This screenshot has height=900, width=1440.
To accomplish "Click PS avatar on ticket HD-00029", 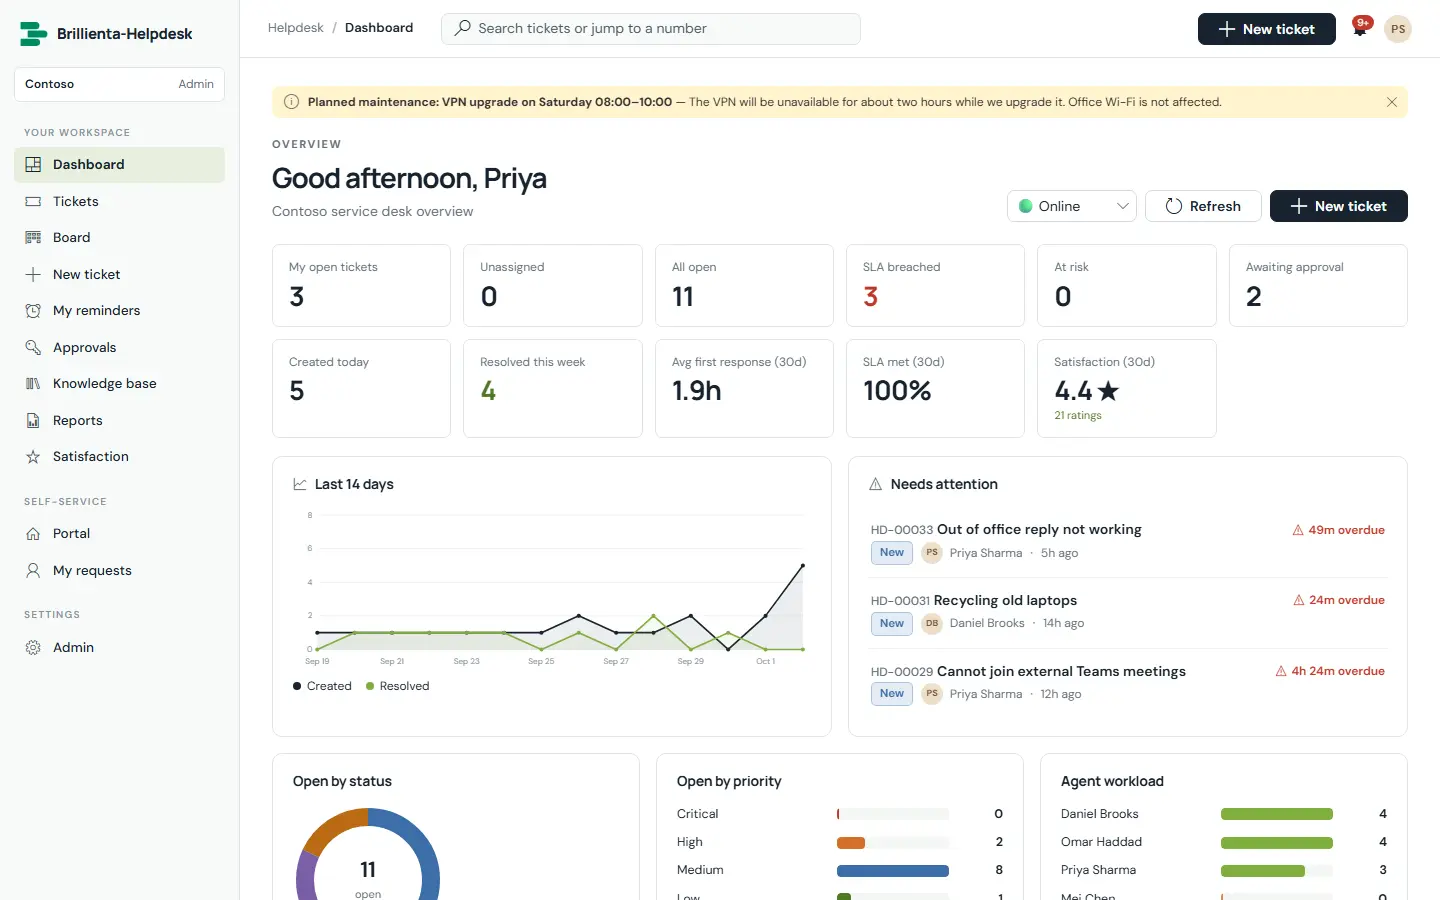I will 932,694.
